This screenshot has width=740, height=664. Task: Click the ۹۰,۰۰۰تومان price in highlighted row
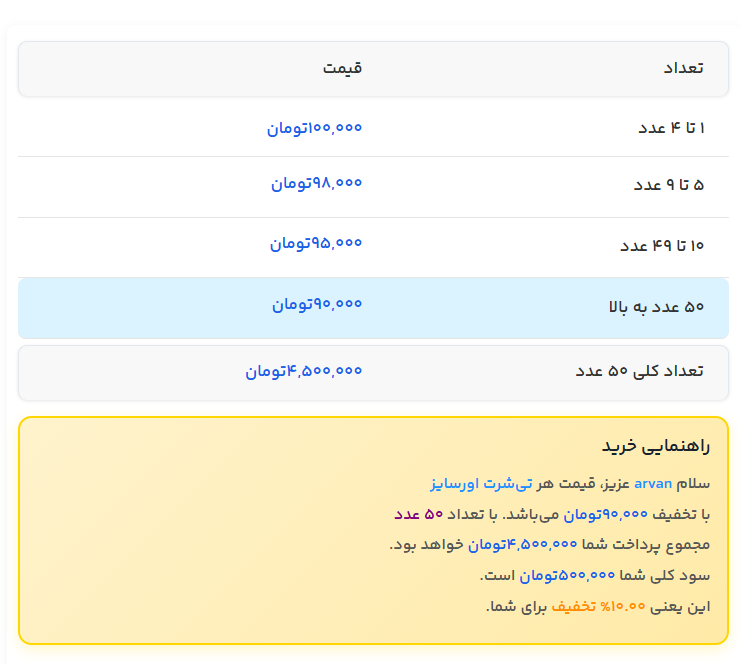pyautogui.click(x=317, y=304)
